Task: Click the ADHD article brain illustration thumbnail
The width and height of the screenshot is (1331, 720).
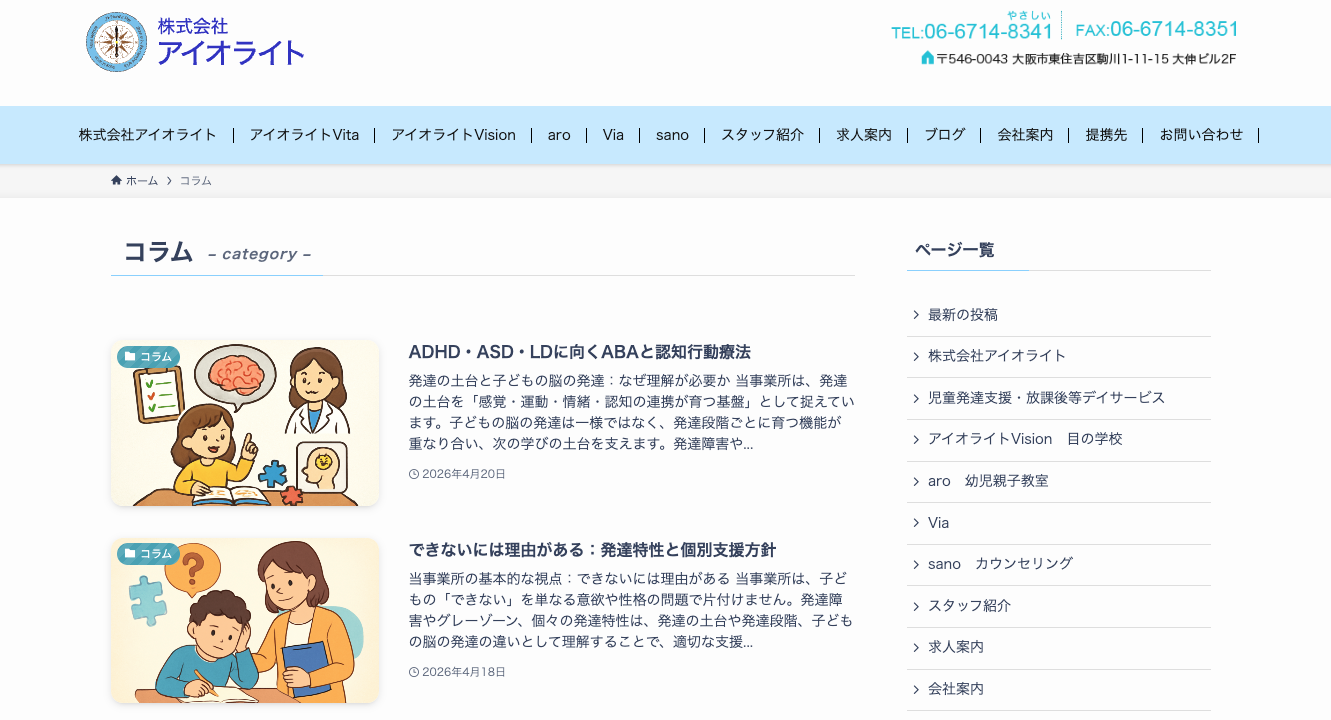Action: 245,423
